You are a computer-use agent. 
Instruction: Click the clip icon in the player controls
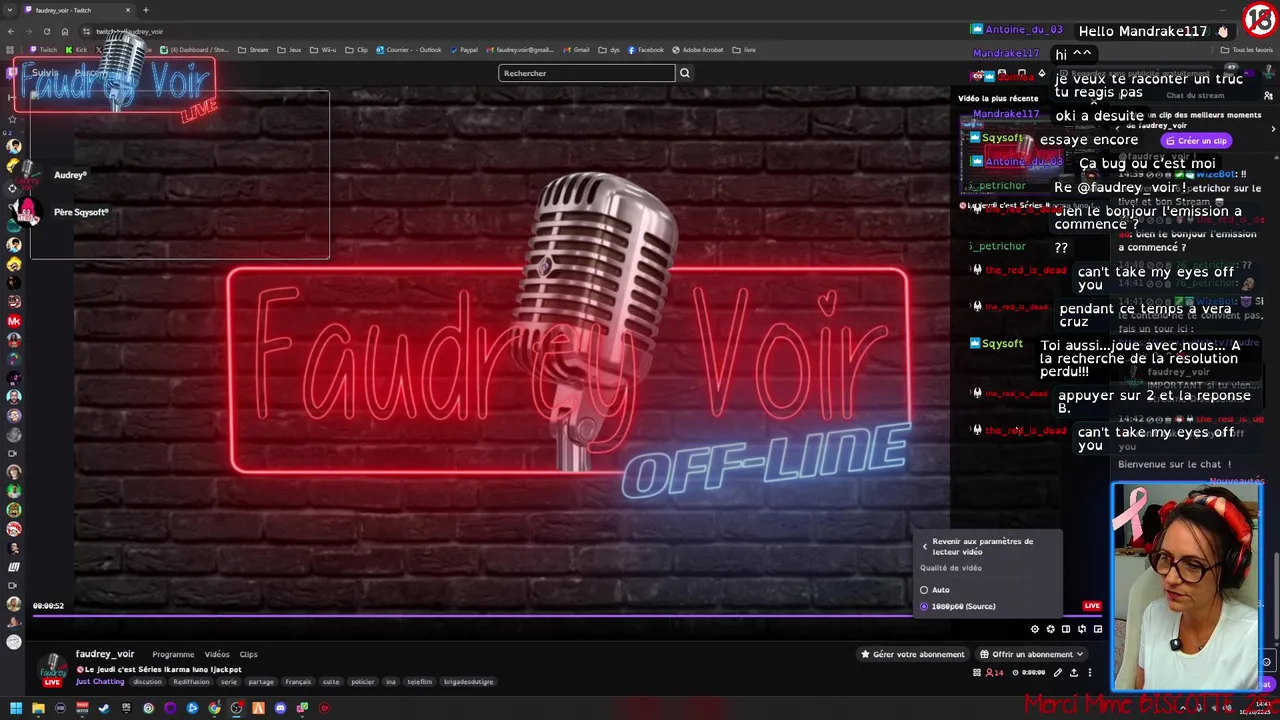pos(1050,629)
